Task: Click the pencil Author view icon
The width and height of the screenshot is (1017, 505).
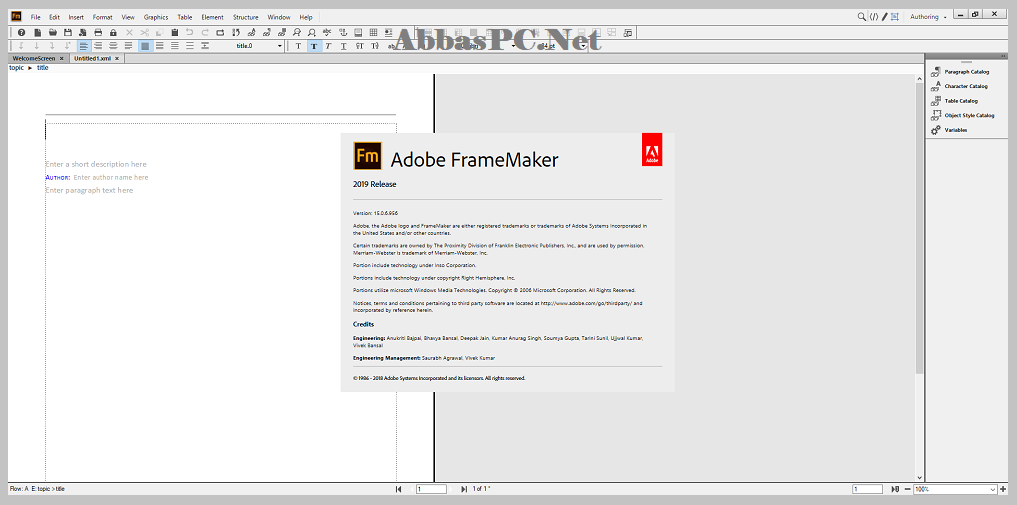Action: (x=884, y=17)
